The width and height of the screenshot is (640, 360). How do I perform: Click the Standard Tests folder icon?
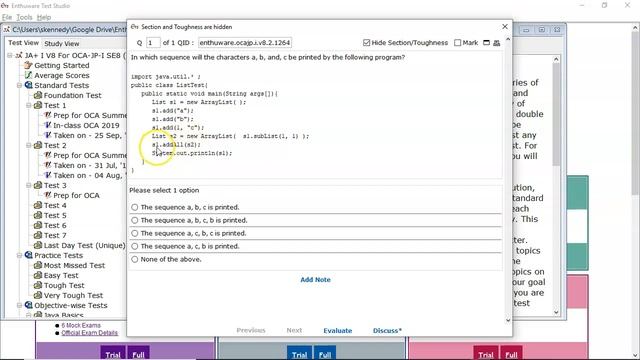(28, 85)
